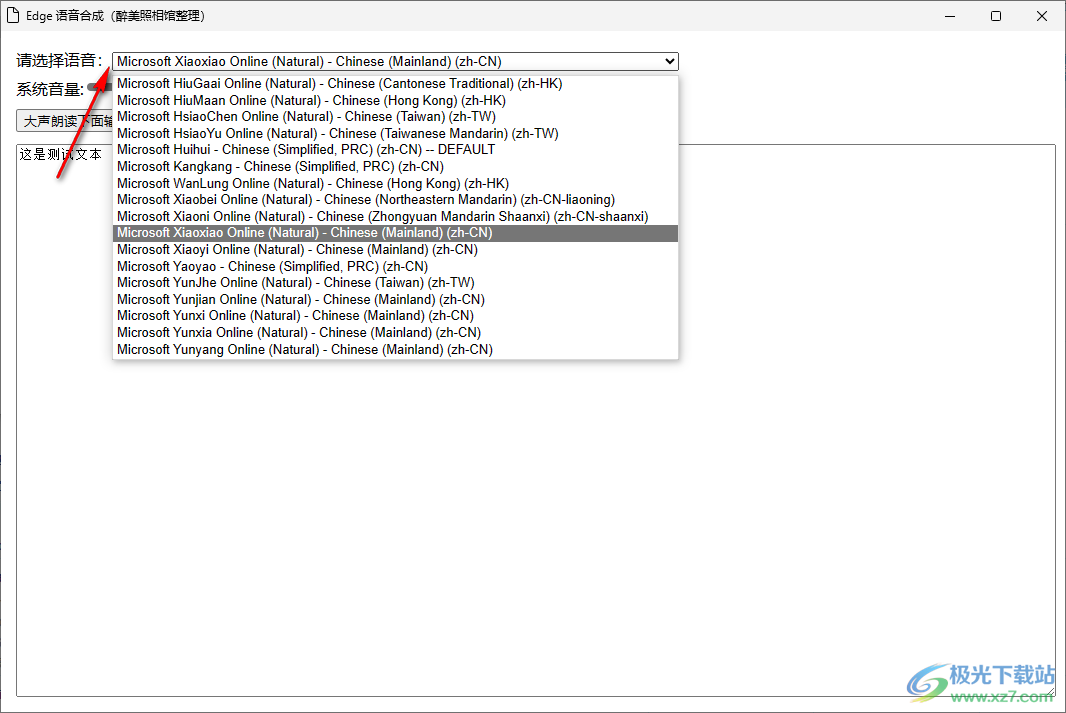Select highlighted Microsoft Xiaoxiao Online option in list
This screenshot has height=713, width=1066.
[395, 233]
